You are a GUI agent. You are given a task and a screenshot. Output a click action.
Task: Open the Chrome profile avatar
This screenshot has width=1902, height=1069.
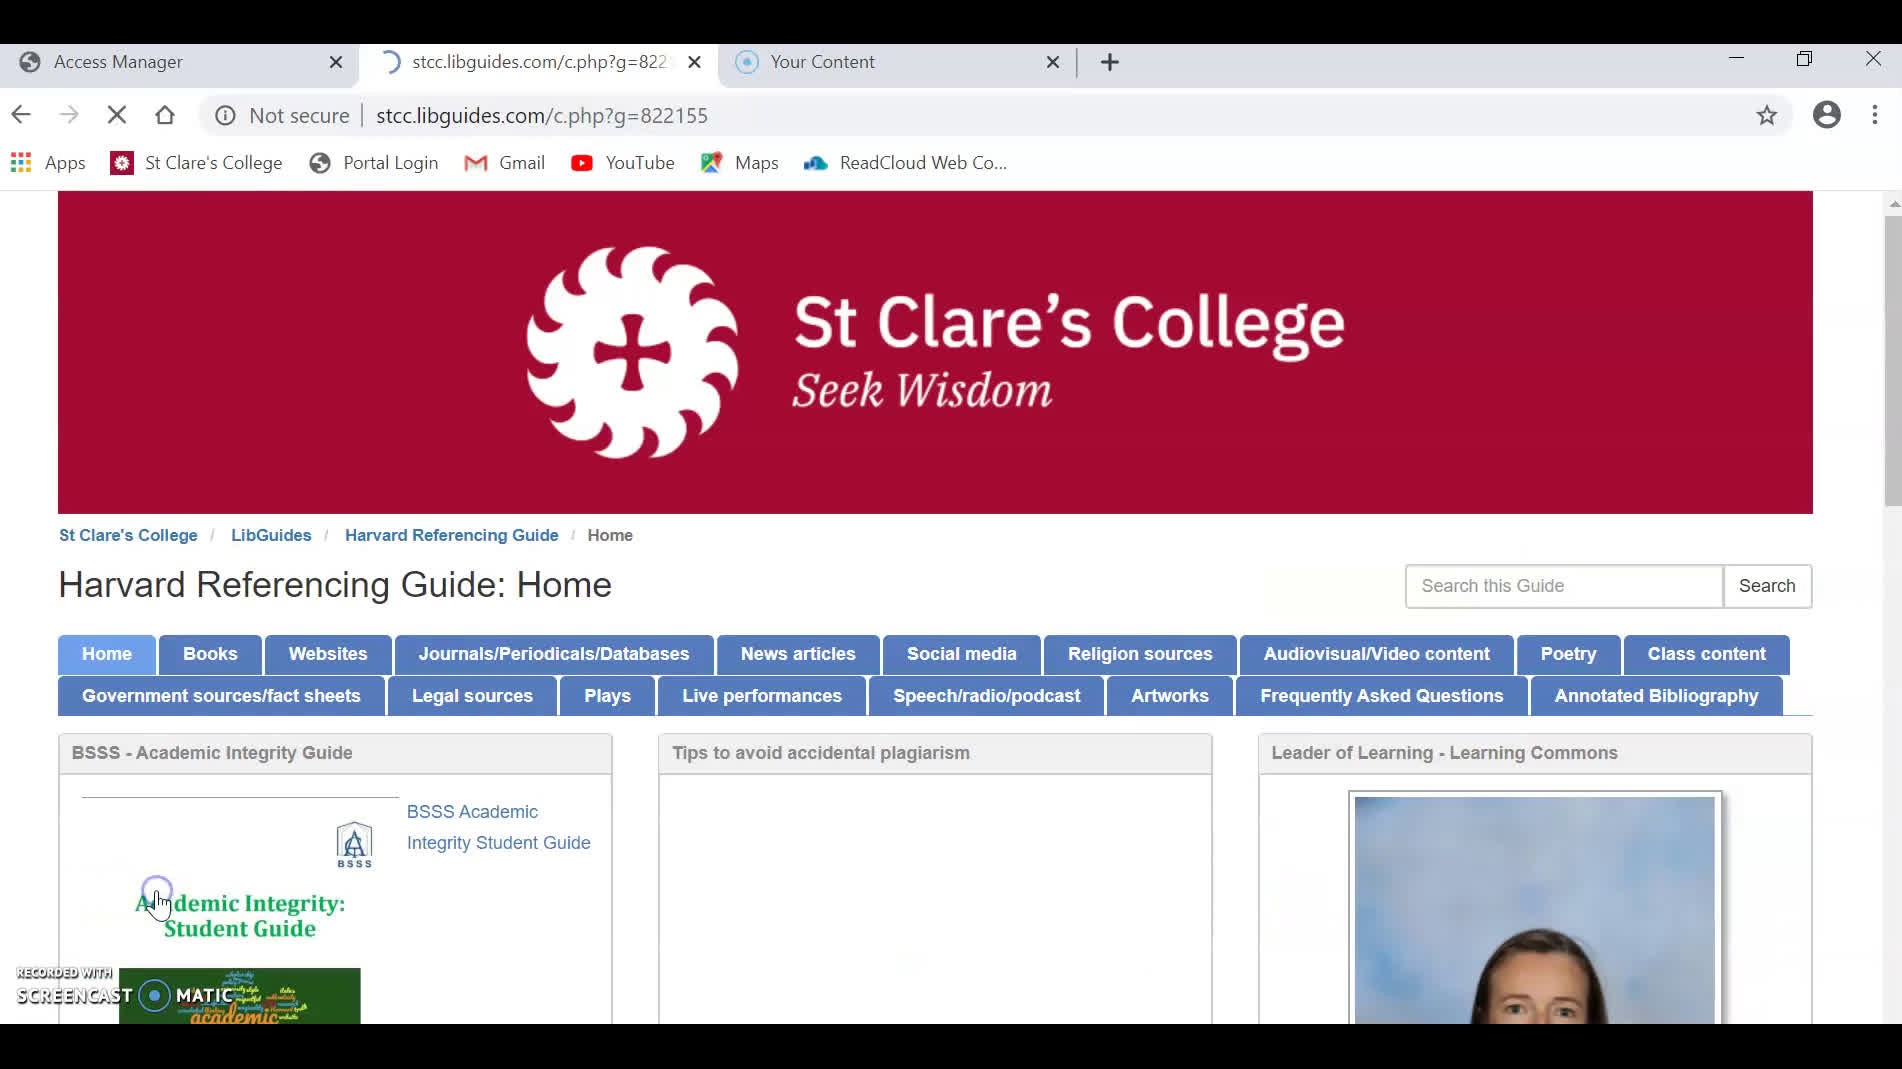1827,115
